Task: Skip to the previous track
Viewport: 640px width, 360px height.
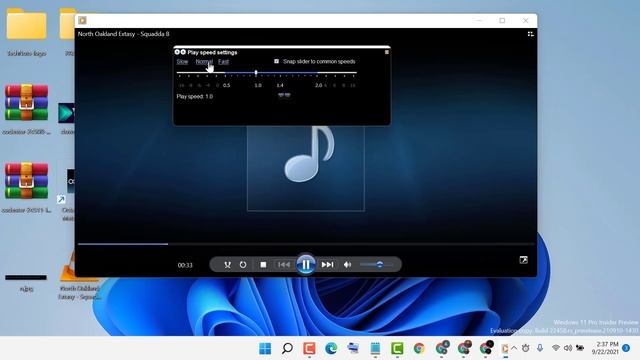Action: (284, 265)
